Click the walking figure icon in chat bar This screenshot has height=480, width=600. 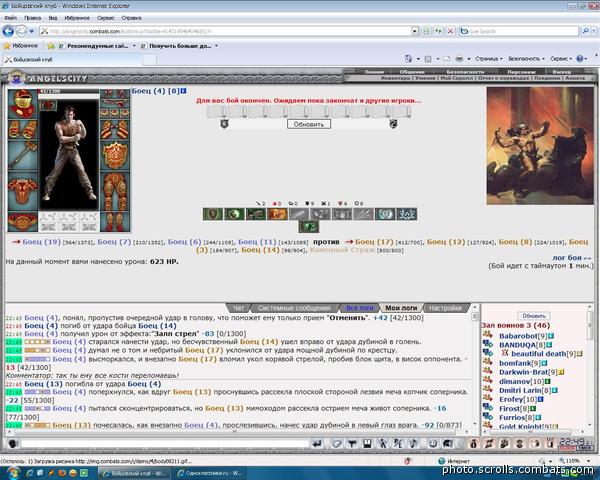(383, 444)
